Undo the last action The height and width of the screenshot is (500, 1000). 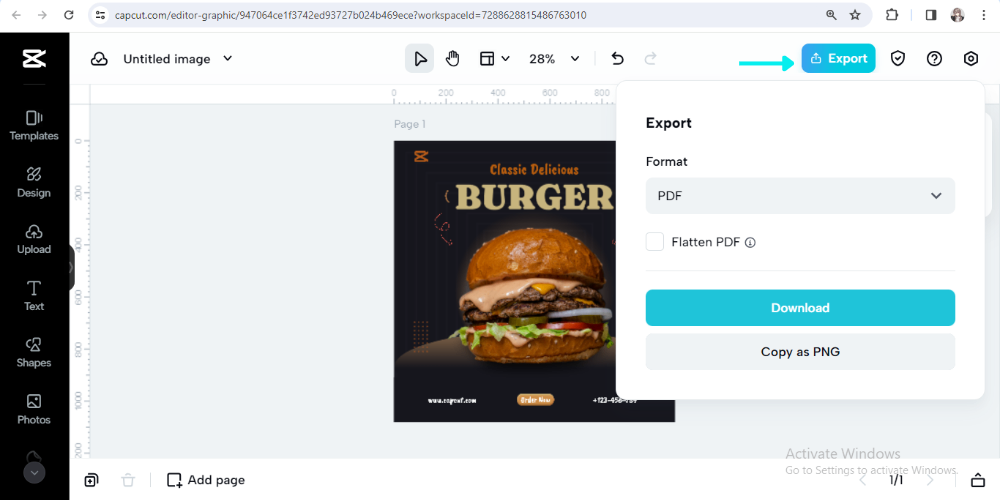click(617, 59)
